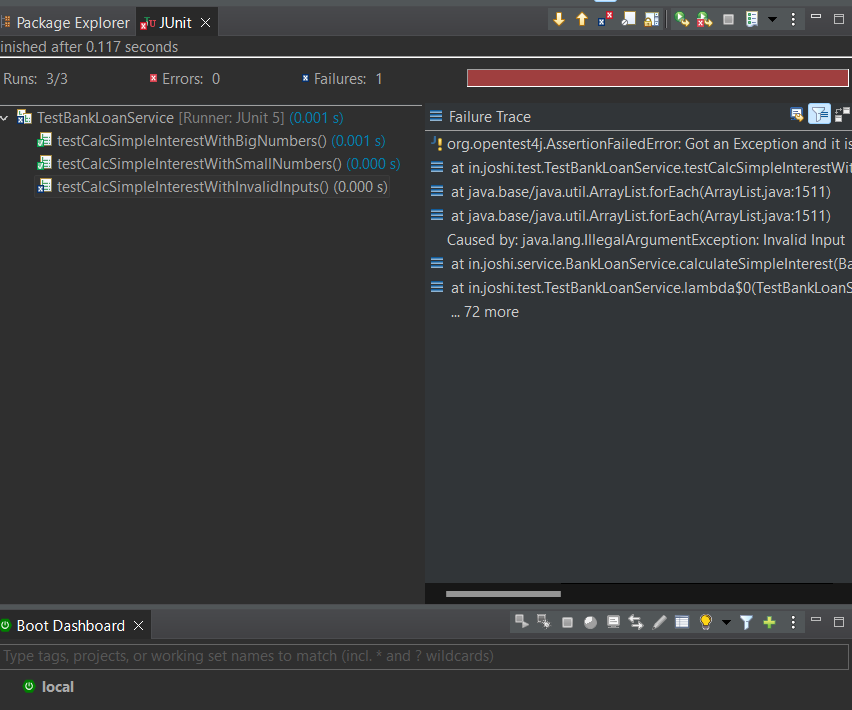The width and height of the screenshot is (852, 710).
Task: Click the red JUnit progress bar
Action: (x=657, y=78)
